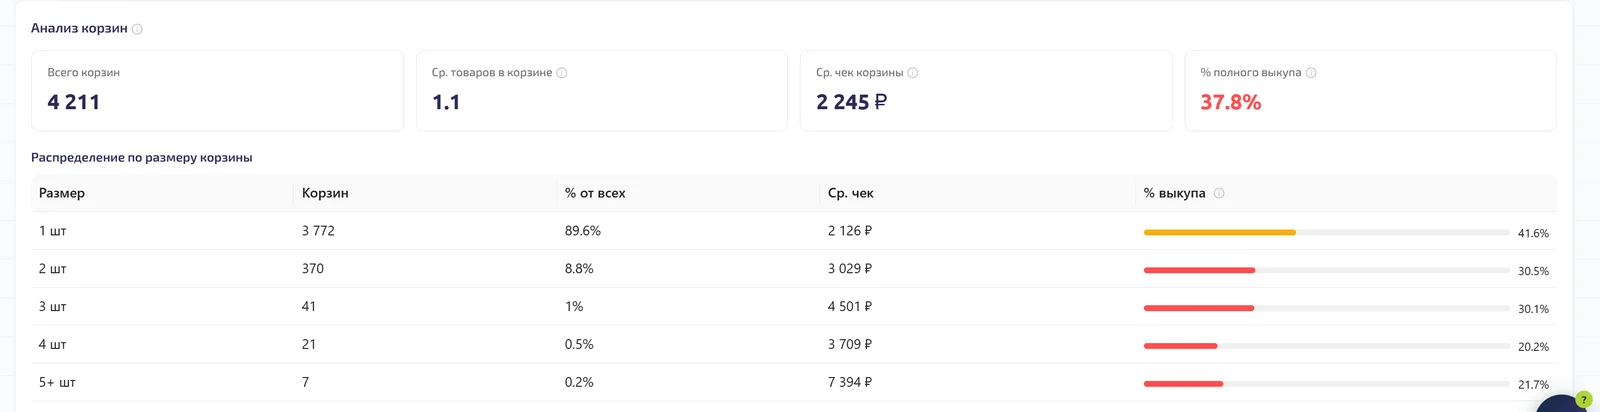1600x412 pixels.
Task: Click average check 3 029 ₽
Action: coord(850,269)
